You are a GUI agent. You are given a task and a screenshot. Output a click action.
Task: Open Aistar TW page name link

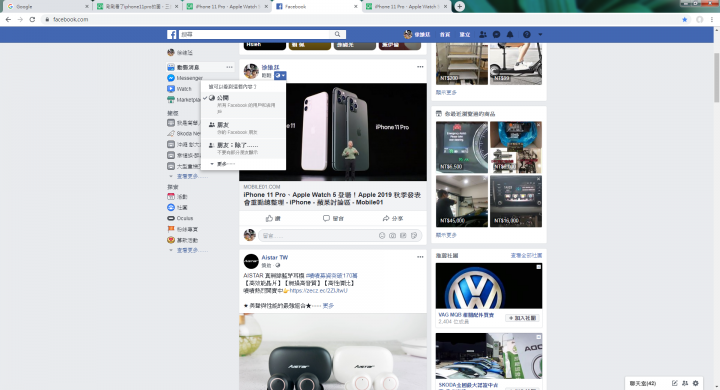[x=275, y=257]
